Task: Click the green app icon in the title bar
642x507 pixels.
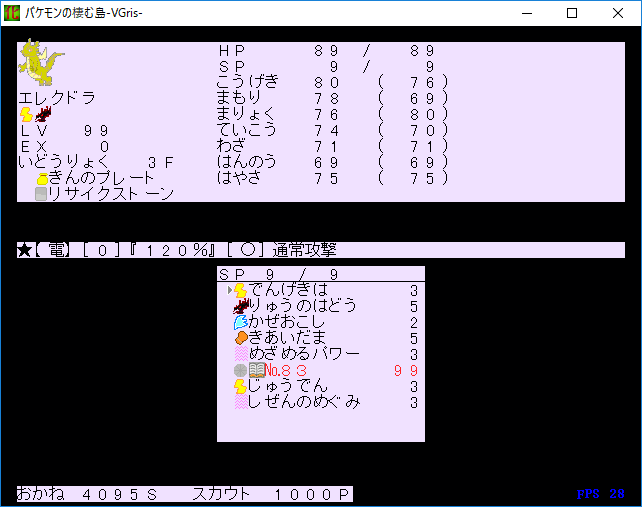Action: (11, 13)
